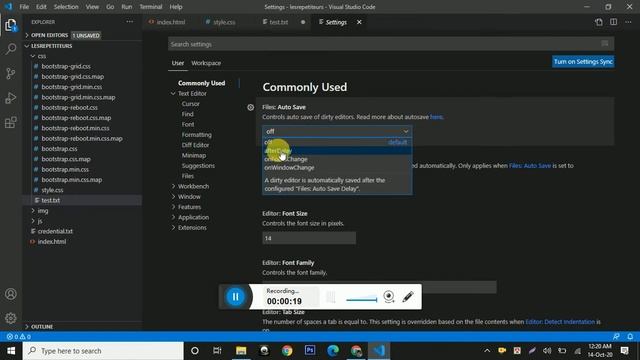Open Explorer views and more actions ellipsis
This screenshot has height=360, width=640.
(x=129, y=22)
